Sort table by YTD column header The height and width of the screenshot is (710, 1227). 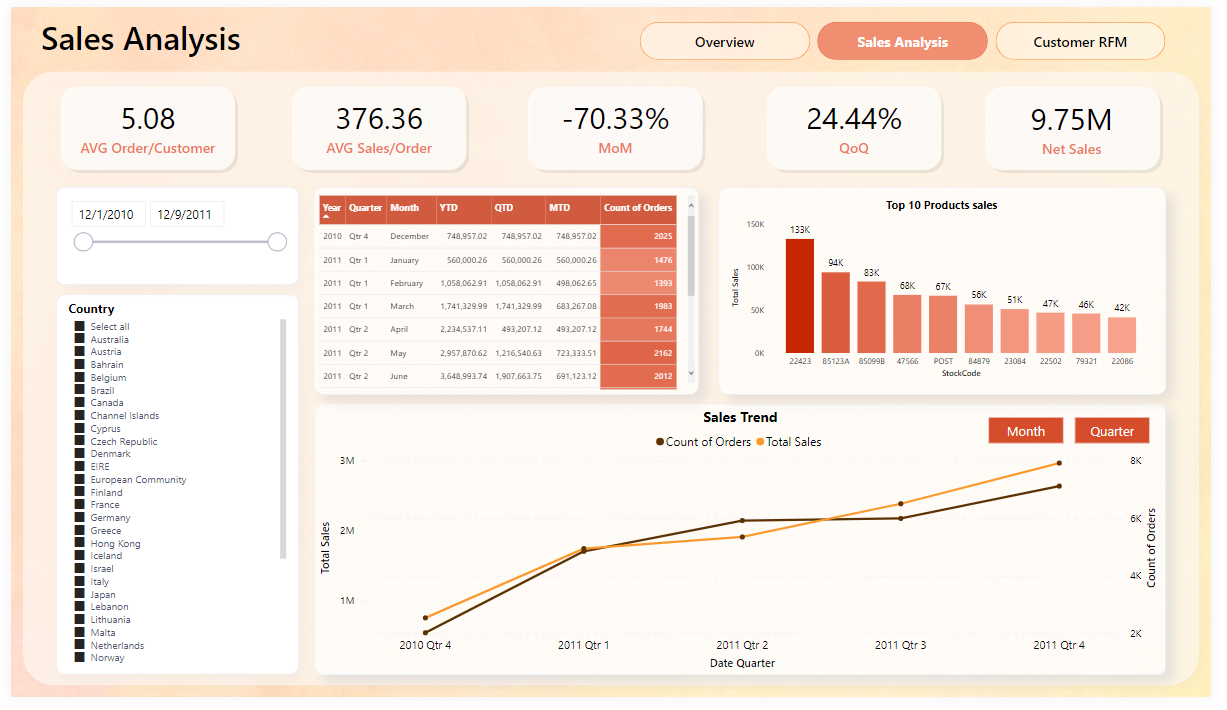(x=448, y=208)
